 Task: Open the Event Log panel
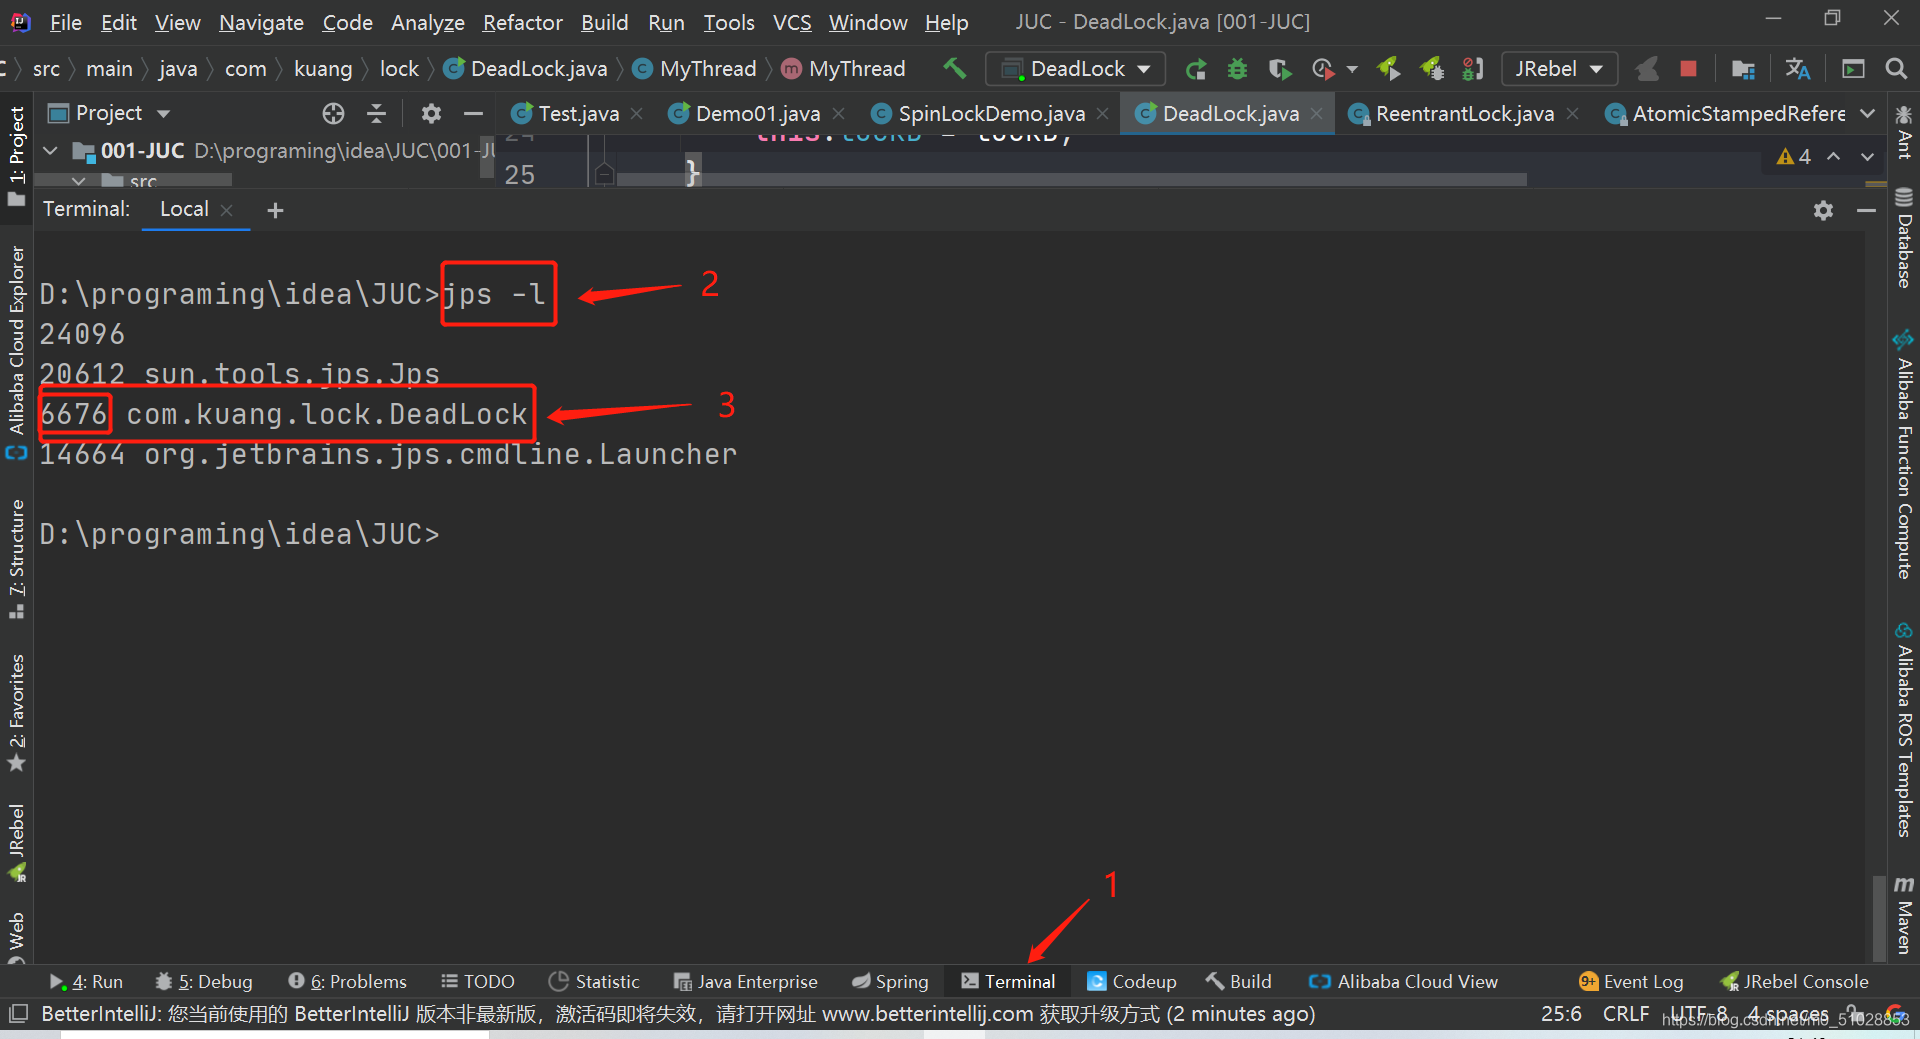[1631, 982]
